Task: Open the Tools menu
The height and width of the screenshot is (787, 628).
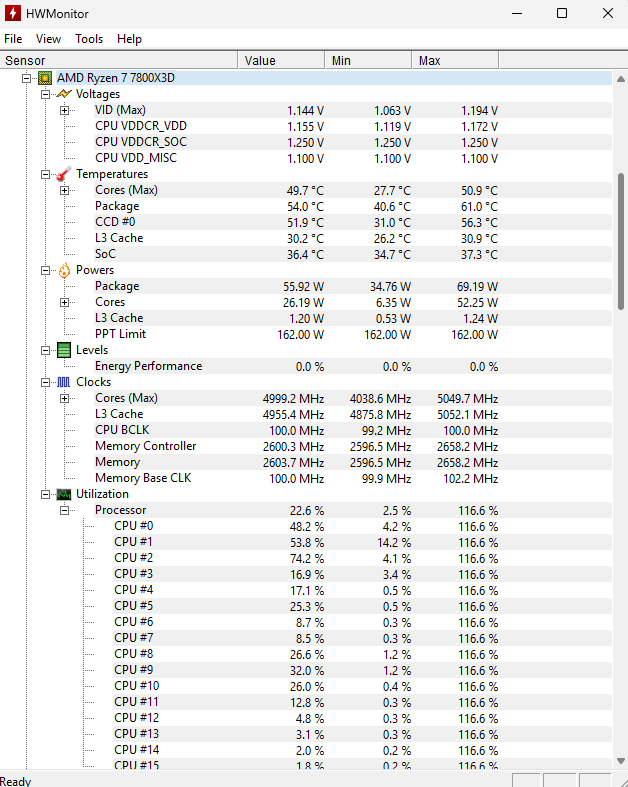Action: coord(89,39)
